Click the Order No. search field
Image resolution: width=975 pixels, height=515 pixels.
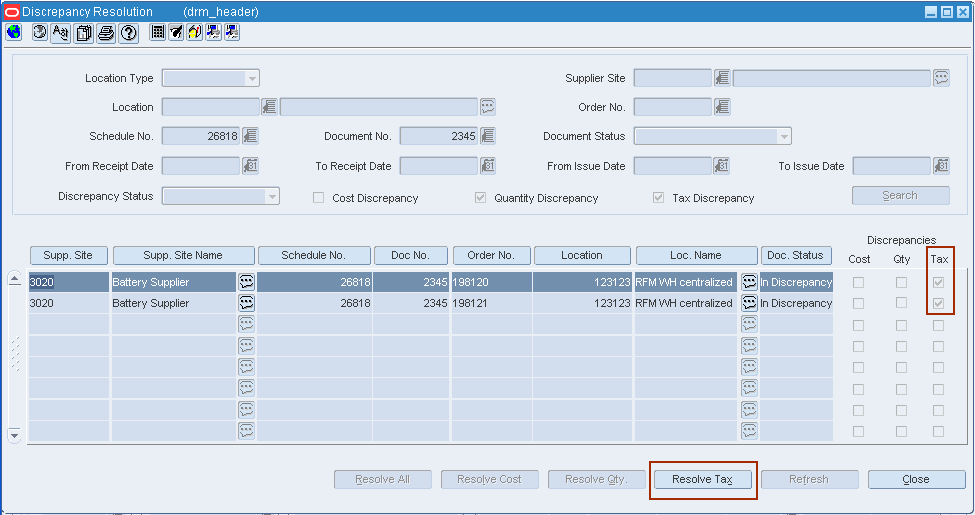[673, 107]
